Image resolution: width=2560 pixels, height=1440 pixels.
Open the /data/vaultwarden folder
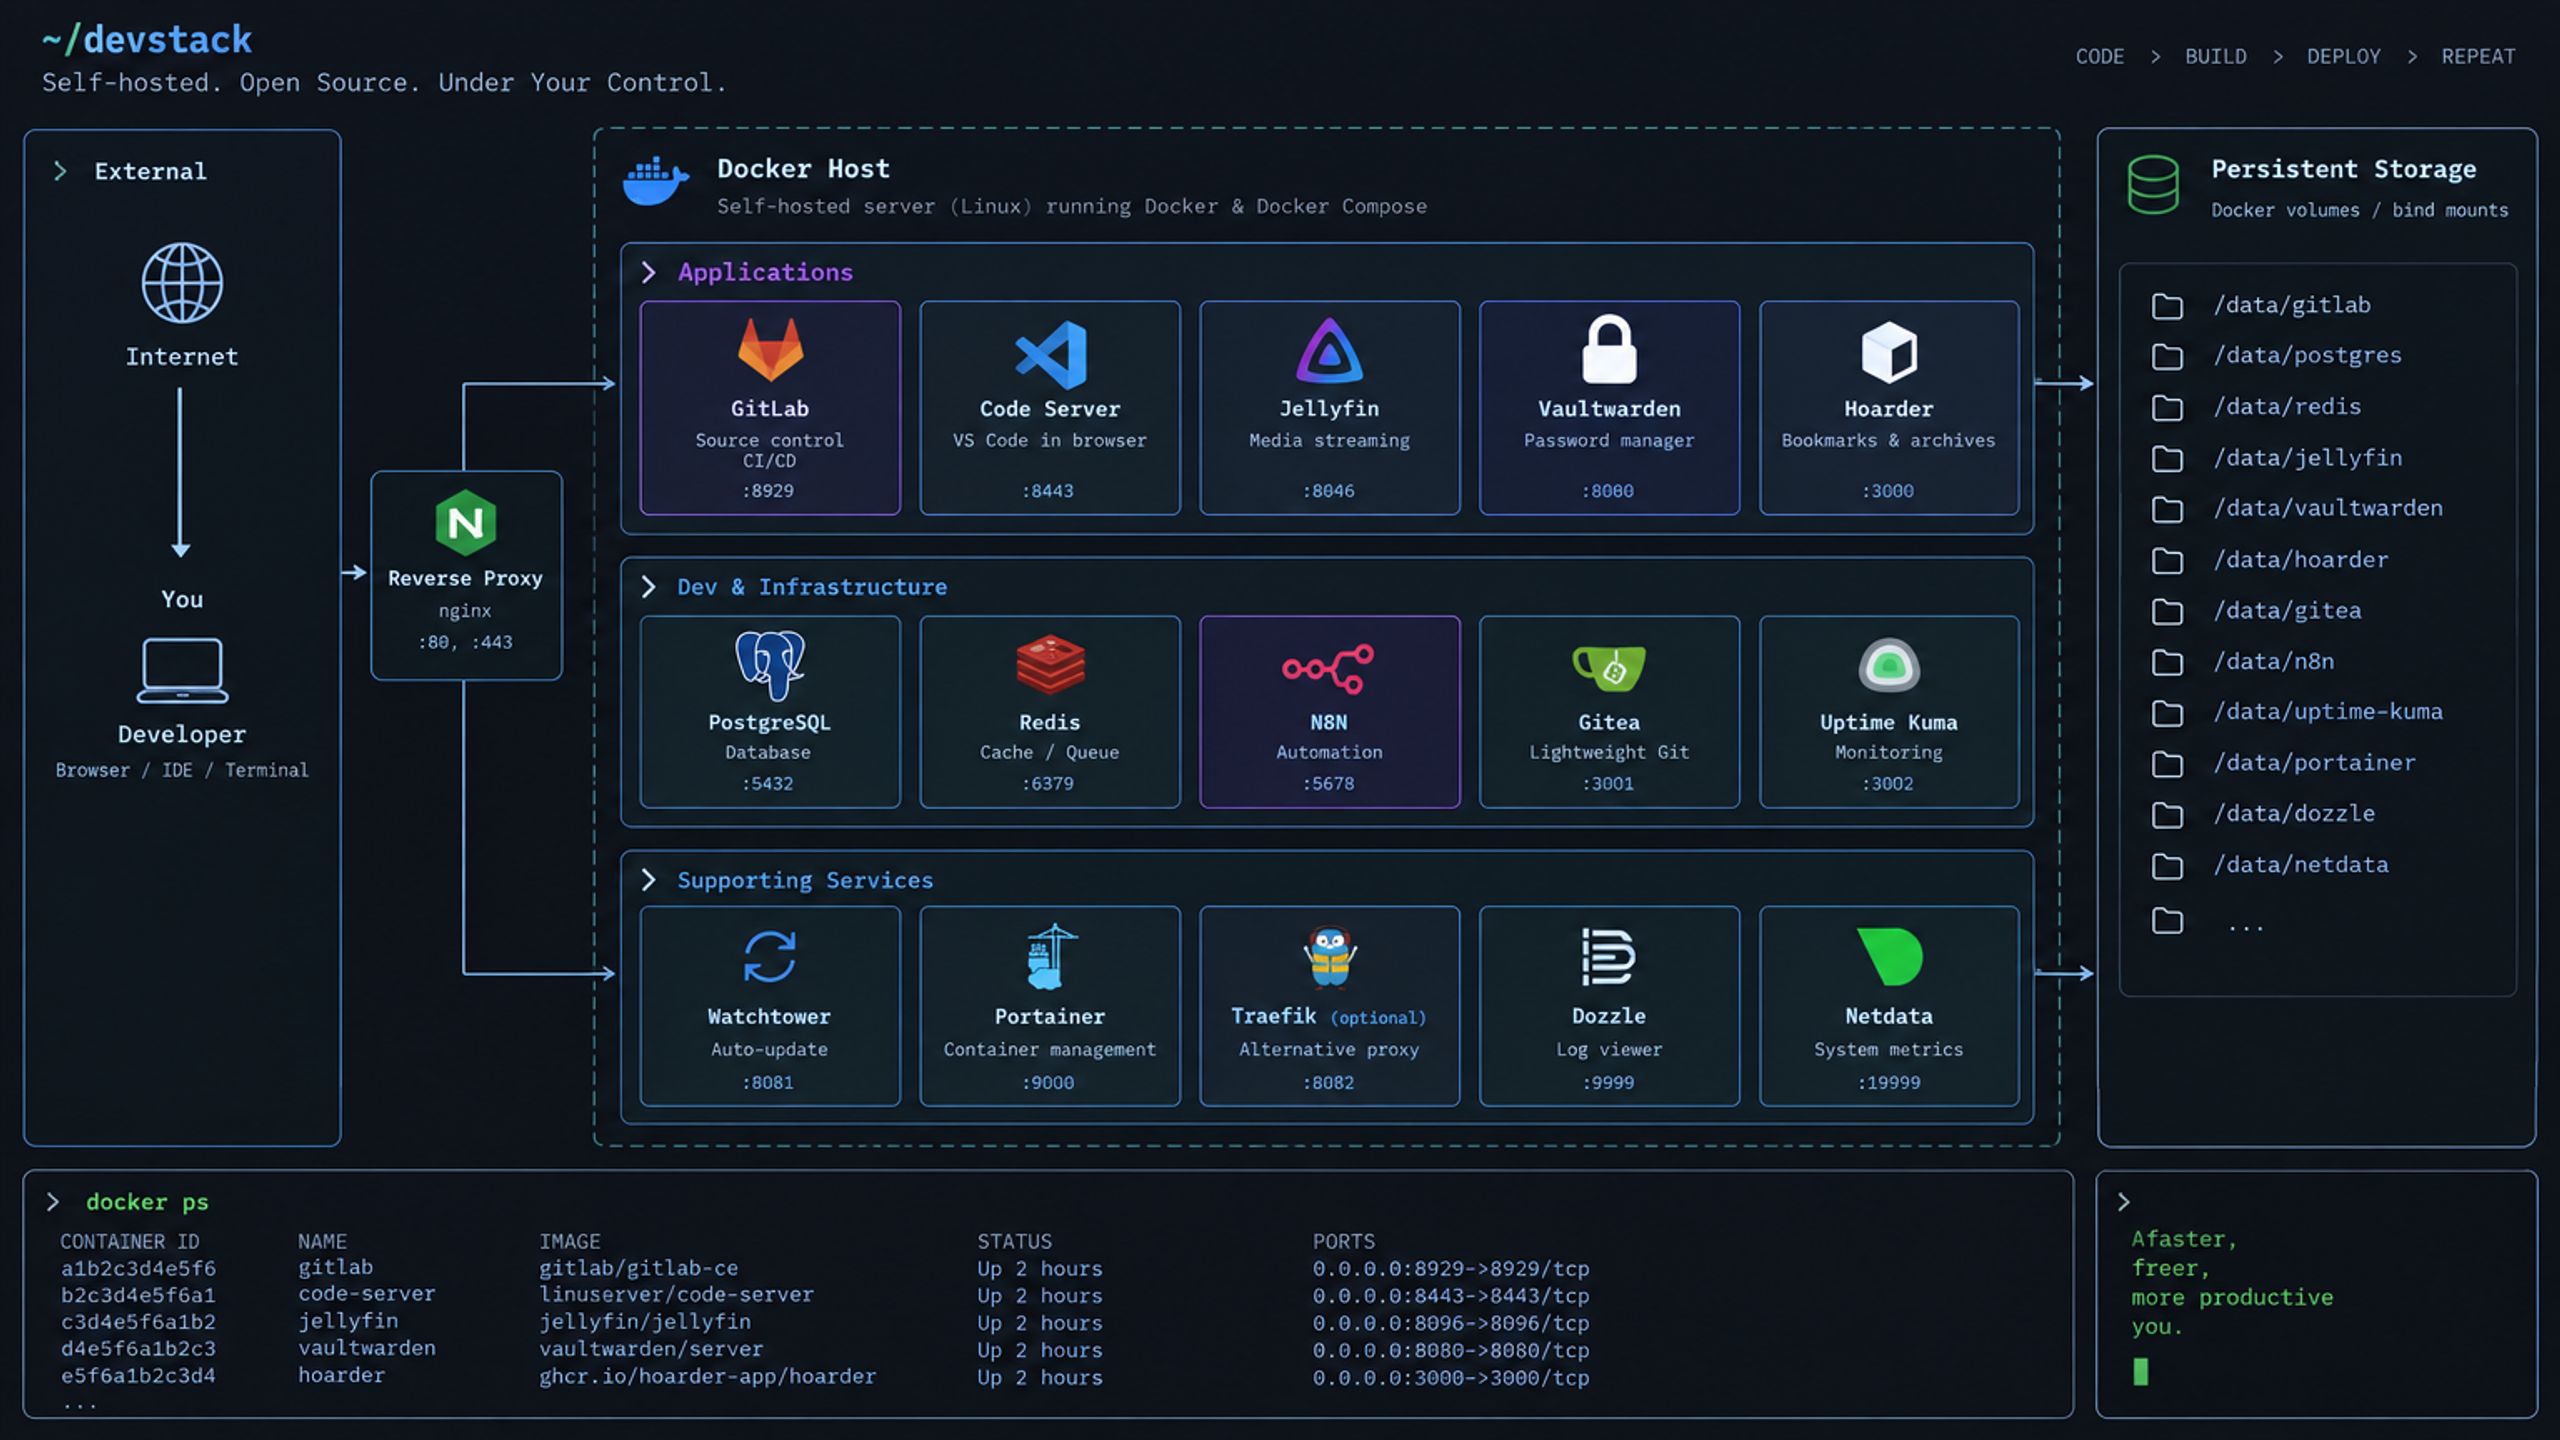pyautogui.click(x=2297, y=509)
